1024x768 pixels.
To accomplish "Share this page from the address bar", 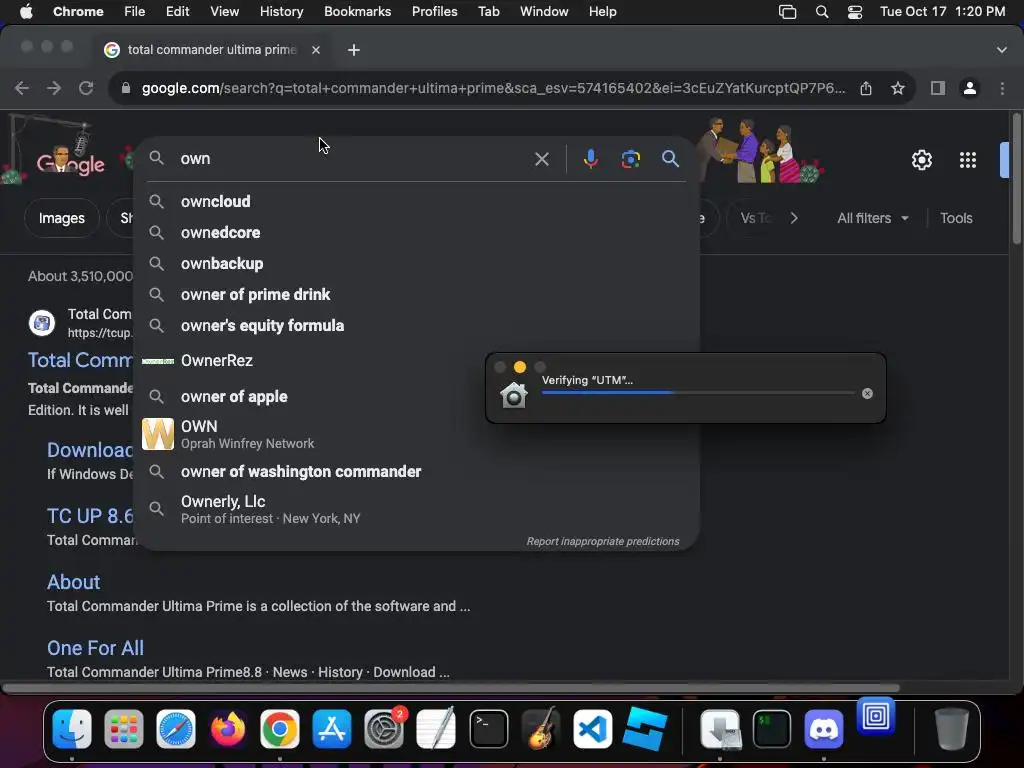I will pyautogui.click(x=866, y=88).
